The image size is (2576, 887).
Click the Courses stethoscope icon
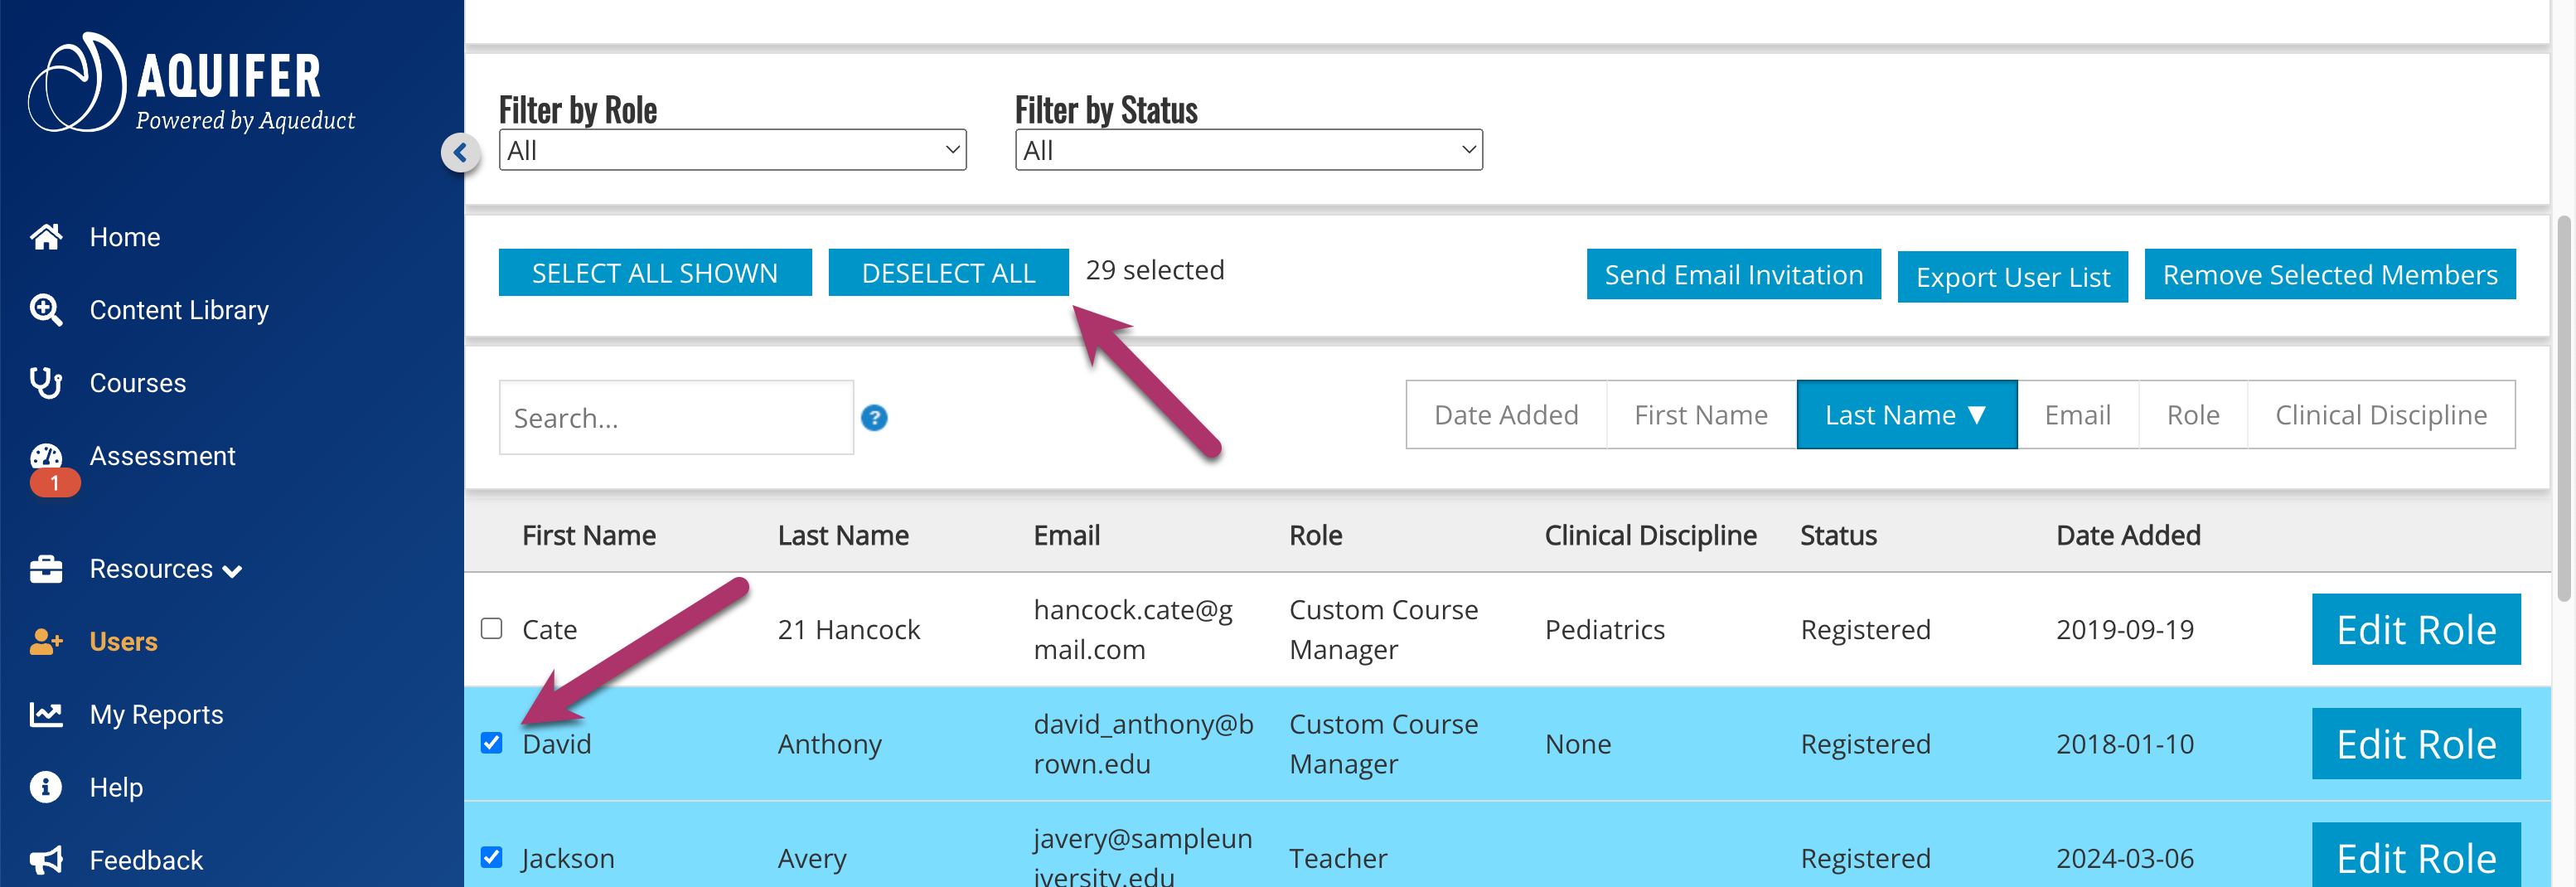(46, 383)
